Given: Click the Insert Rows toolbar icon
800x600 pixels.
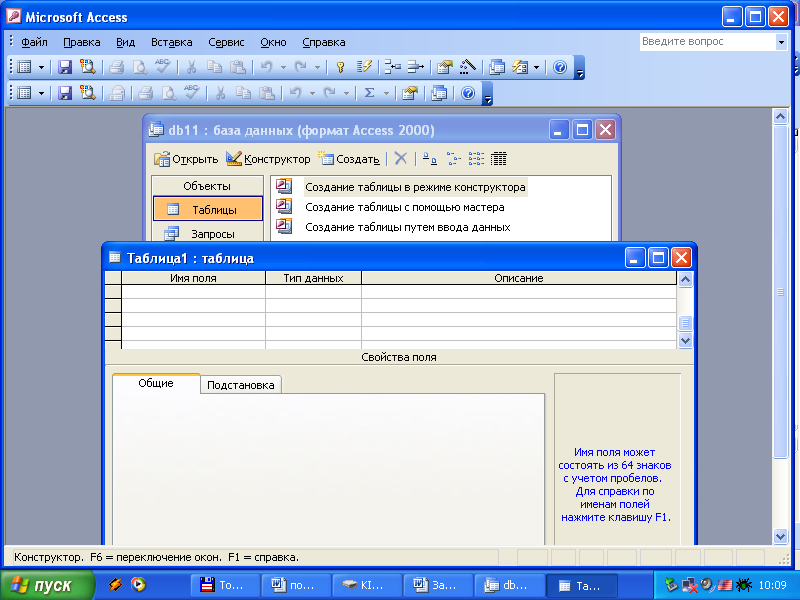Looking at the screenshot, I should [392, 67].
